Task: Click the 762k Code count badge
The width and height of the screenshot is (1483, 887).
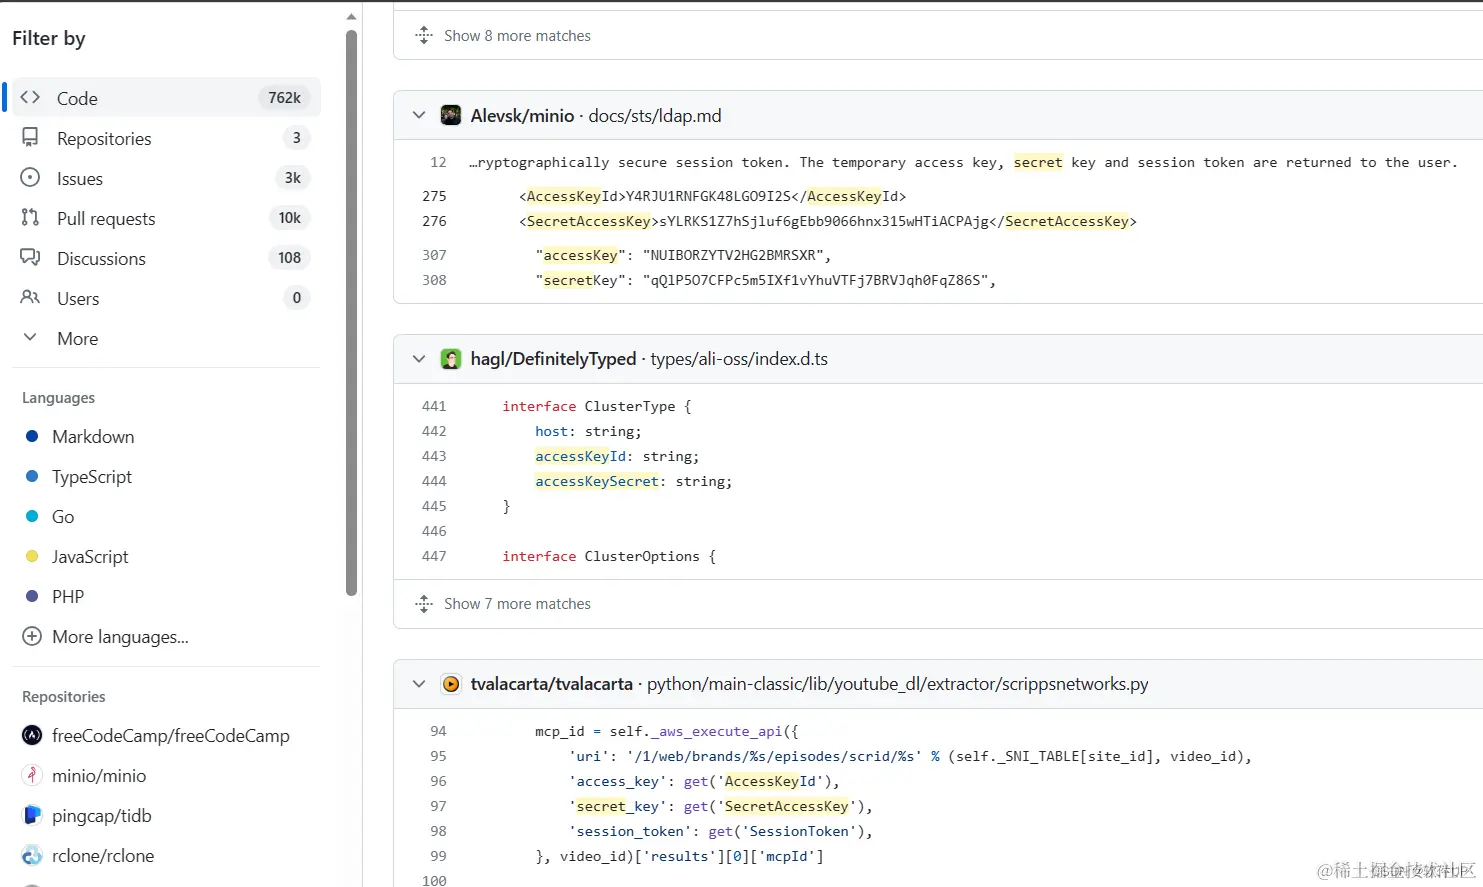Action: point(284,97)
